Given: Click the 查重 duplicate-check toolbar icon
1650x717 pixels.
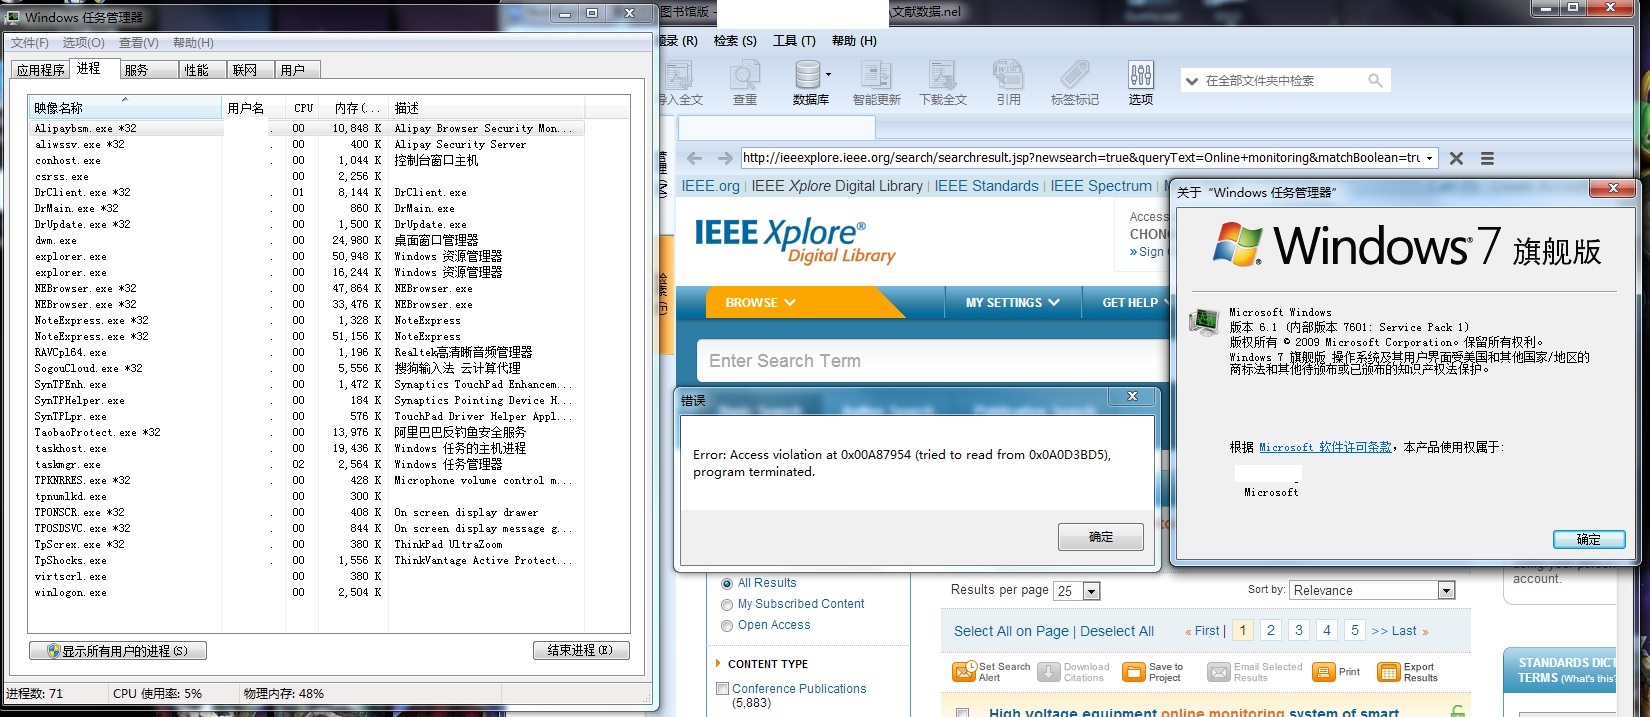Looking at the screenshot, I should (745, 76).
